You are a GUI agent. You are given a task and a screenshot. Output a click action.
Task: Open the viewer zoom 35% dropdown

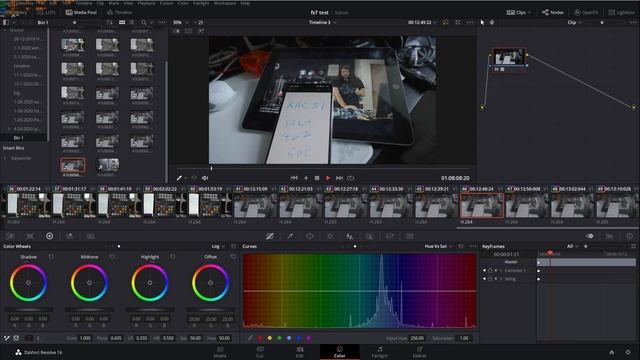click(181, 22)
